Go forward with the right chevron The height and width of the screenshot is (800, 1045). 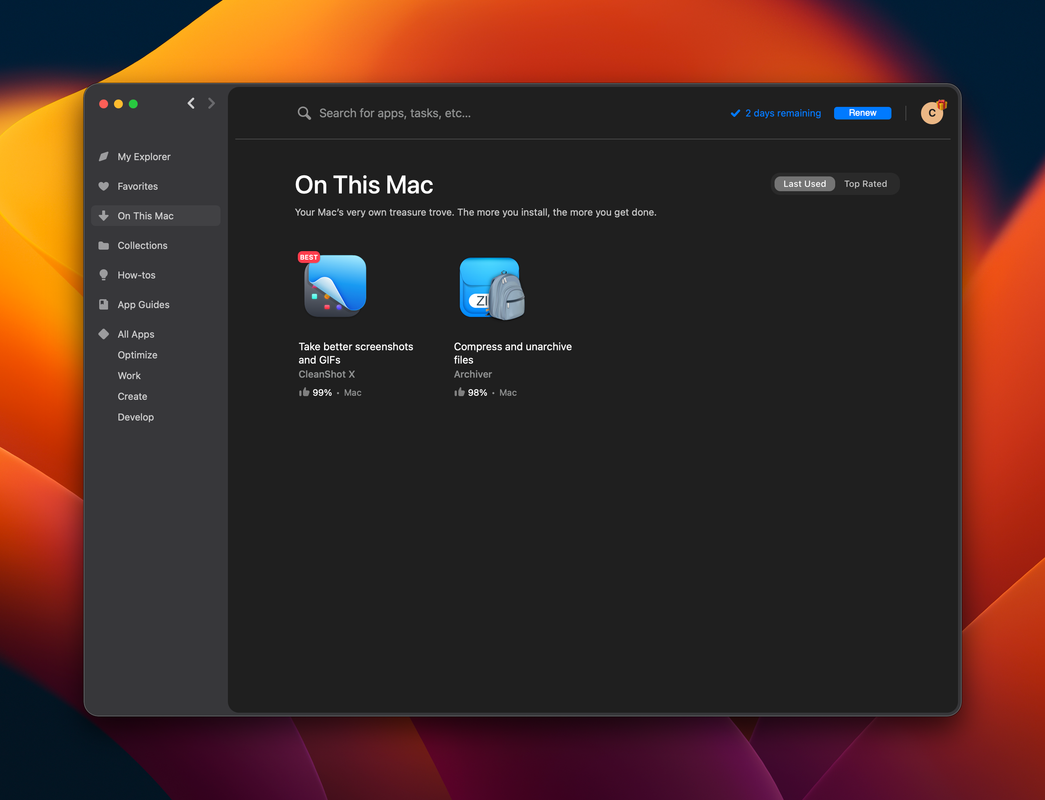click(x=211, y=103)
